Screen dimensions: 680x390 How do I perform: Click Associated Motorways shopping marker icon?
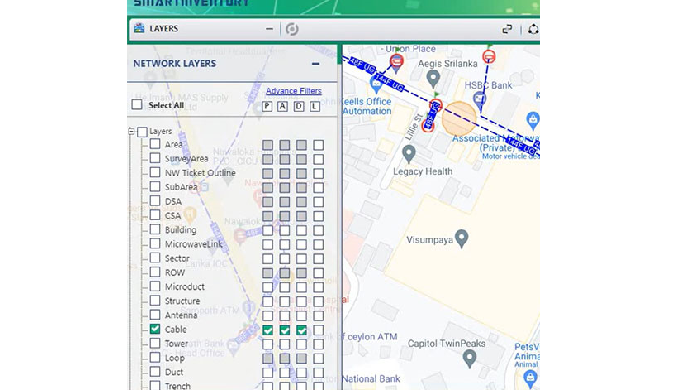533,120
